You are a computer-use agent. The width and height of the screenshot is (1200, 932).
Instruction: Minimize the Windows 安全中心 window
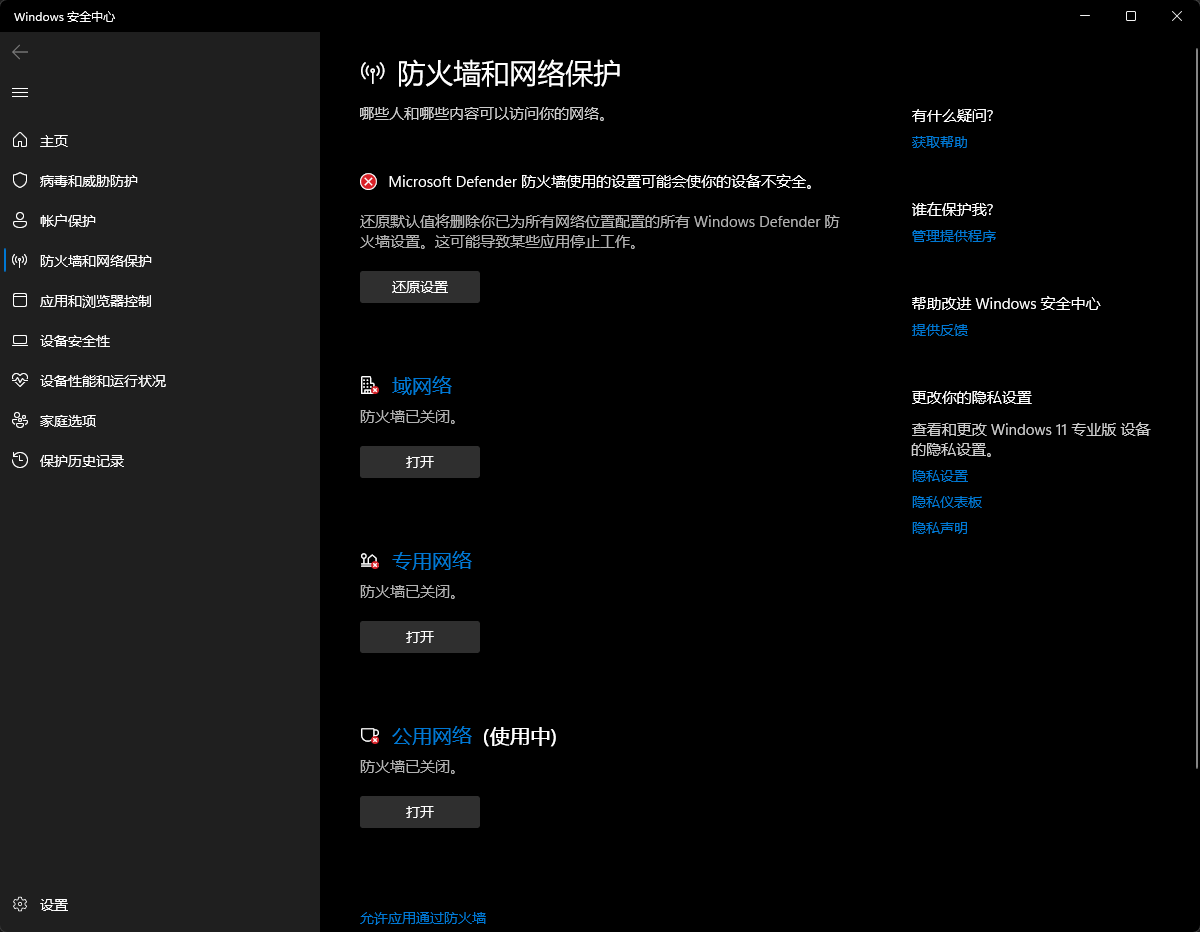click(1085, 16)
